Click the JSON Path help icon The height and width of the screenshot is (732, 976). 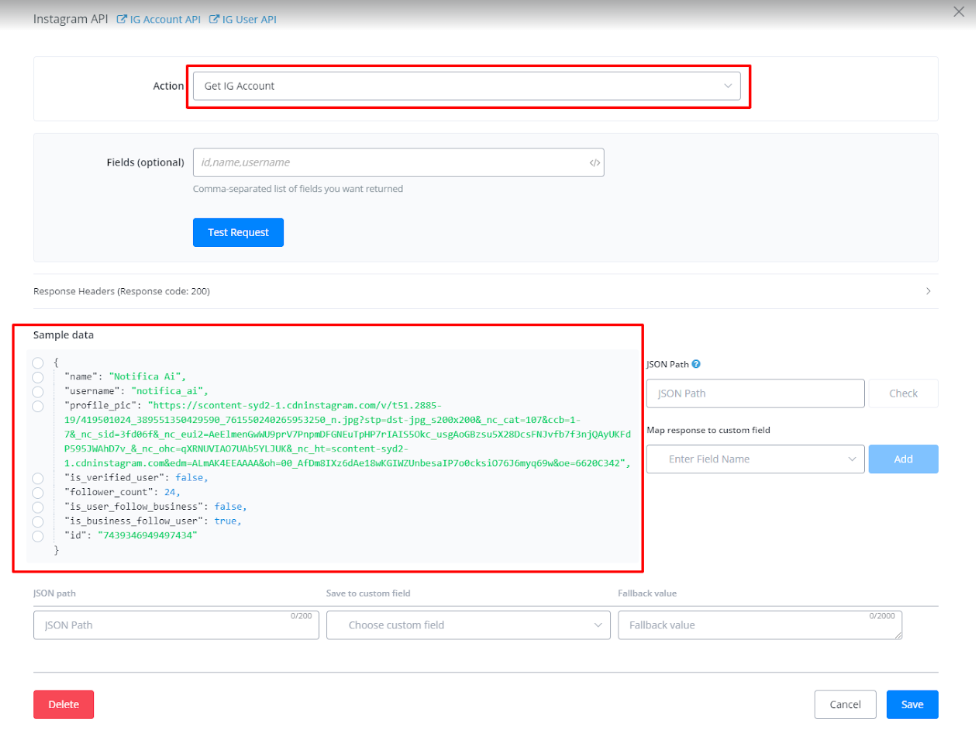click(x=696, y=365)
